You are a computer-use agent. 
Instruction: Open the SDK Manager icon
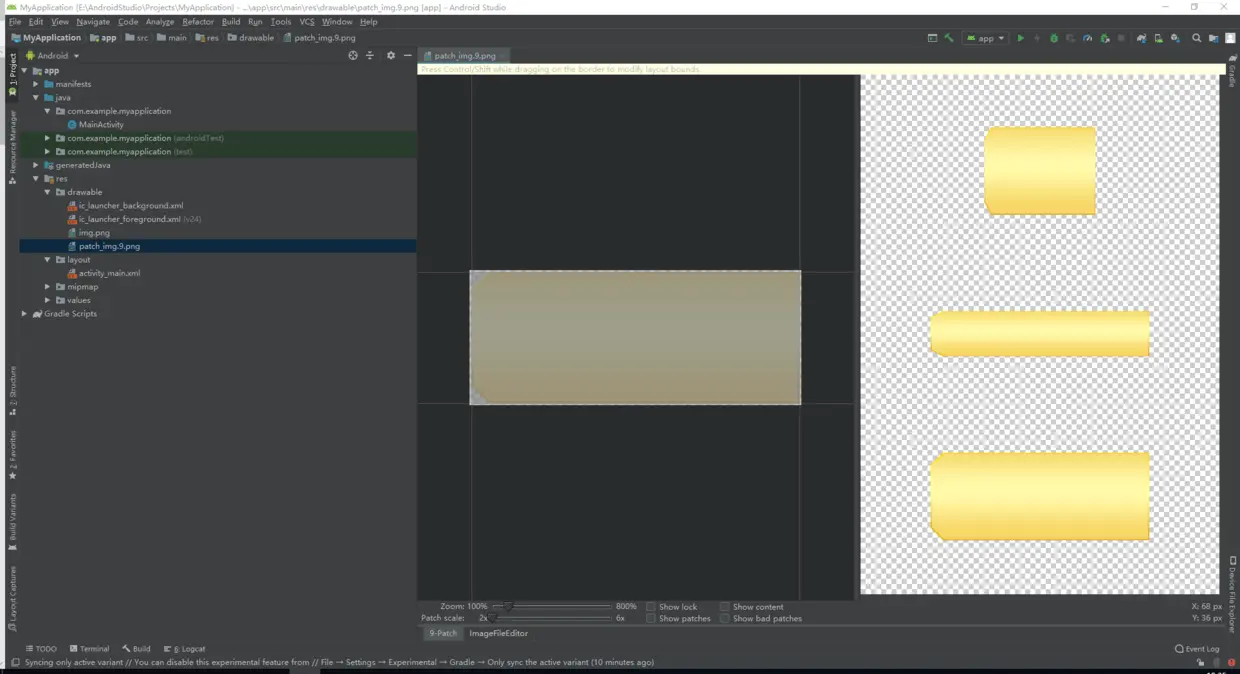[x=1175, y=38]
